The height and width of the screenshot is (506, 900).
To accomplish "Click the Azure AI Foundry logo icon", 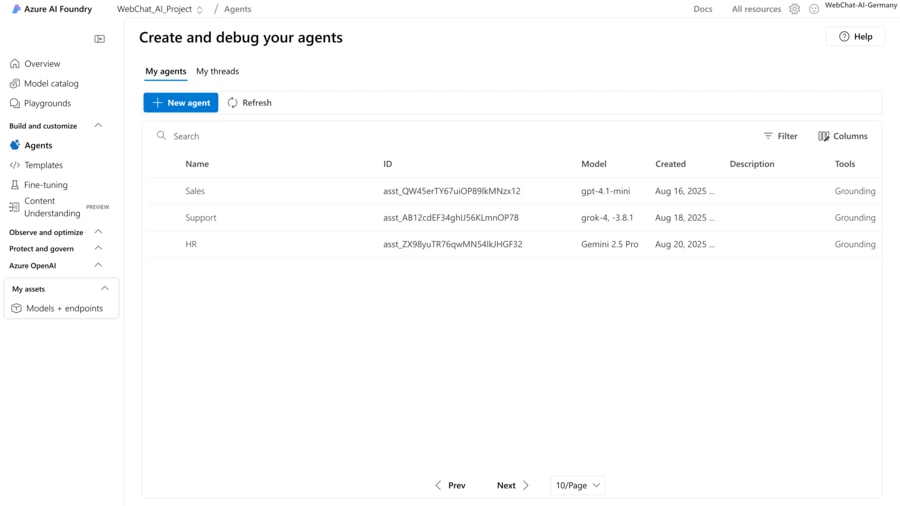I will point(16,9).
